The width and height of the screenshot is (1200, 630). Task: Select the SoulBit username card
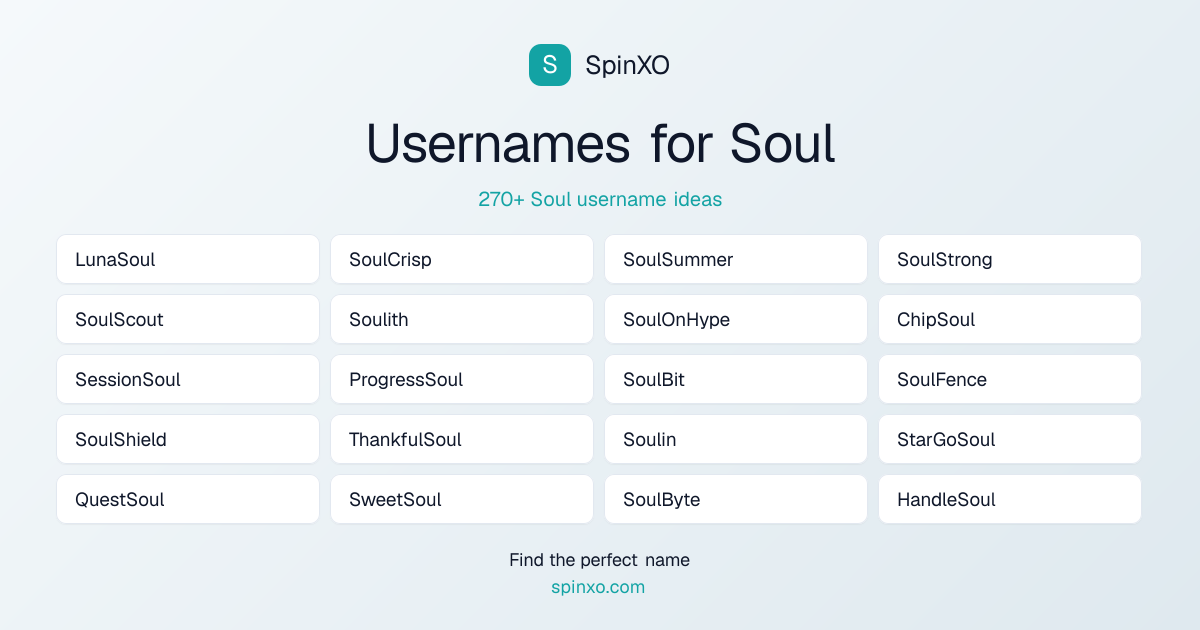pyautogui.click(x=736, y=379)
